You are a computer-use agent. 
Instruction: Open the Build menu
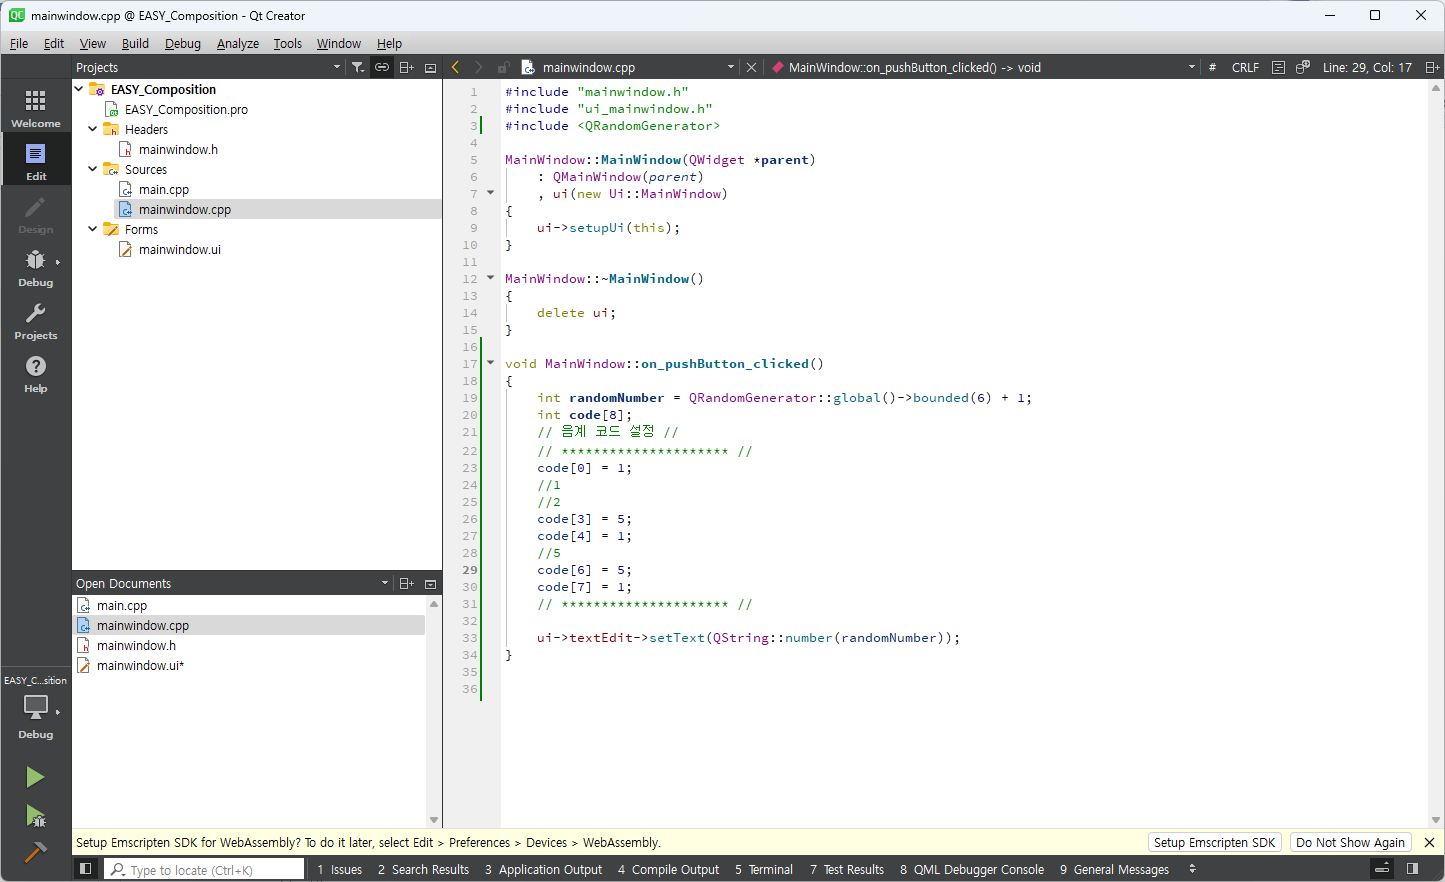click(135, 43)
